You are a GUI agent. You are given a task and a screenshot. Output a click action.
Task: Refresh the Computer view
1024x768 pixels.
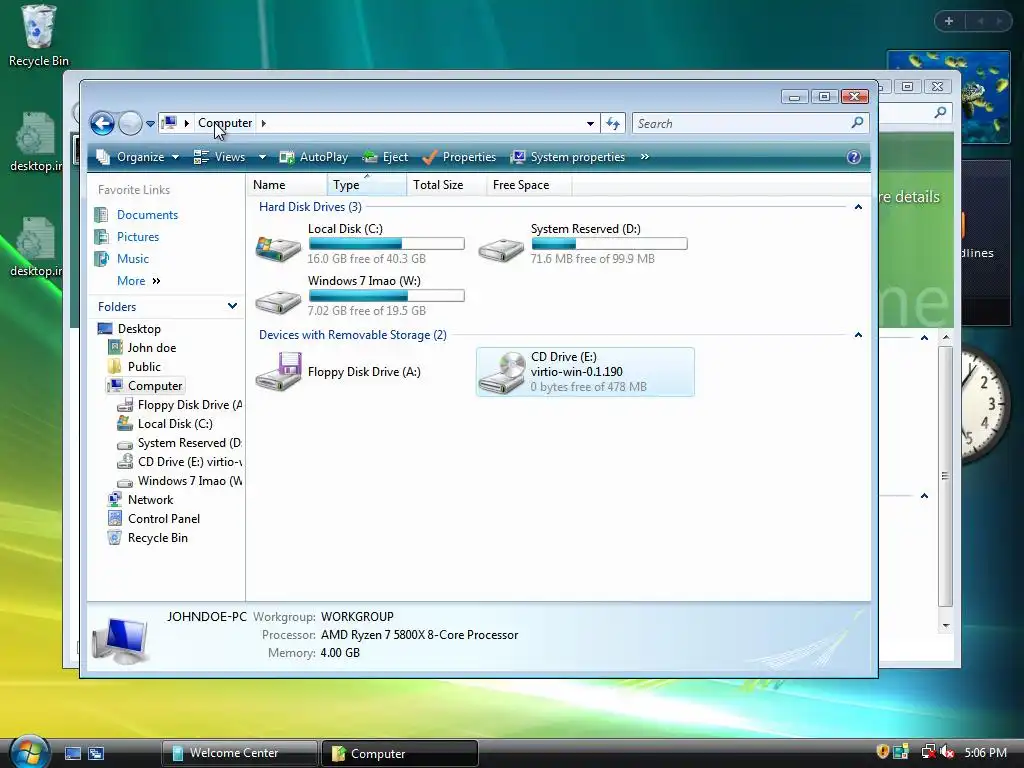613,123
